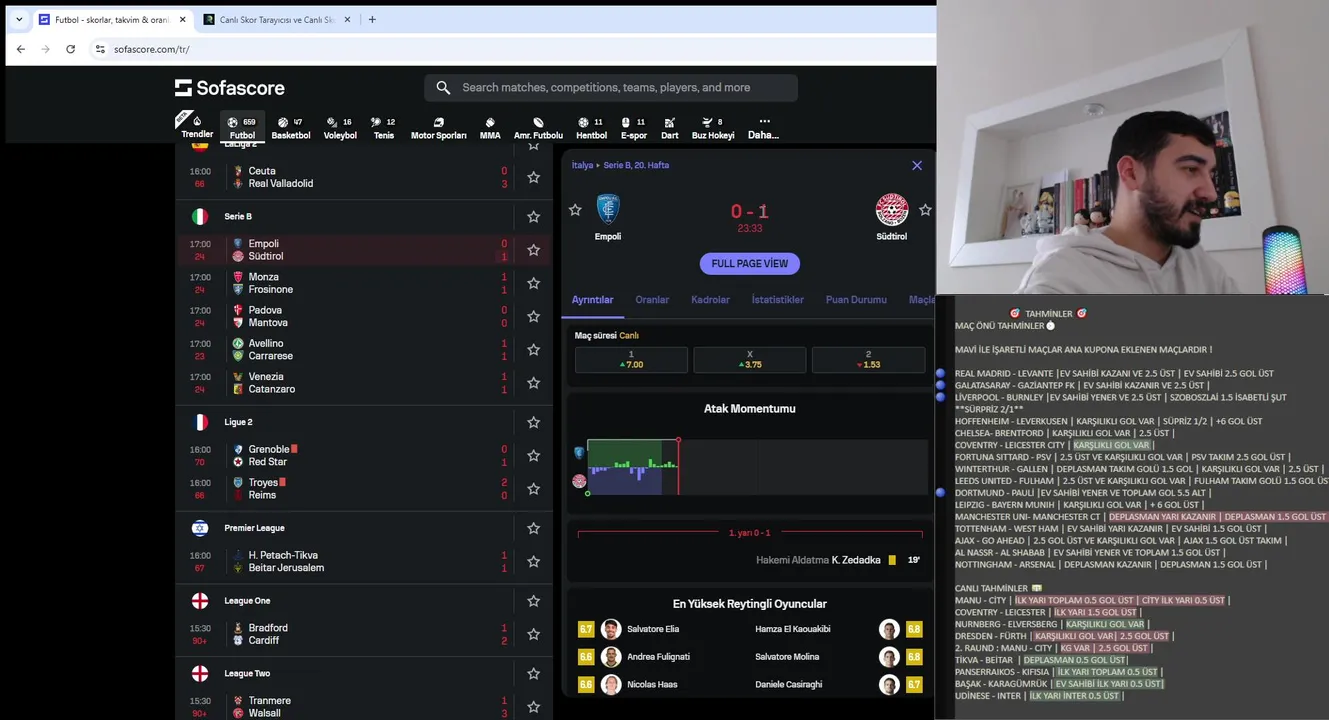
Task: Switch to the Oranlar tab
Action: [652, 300]
